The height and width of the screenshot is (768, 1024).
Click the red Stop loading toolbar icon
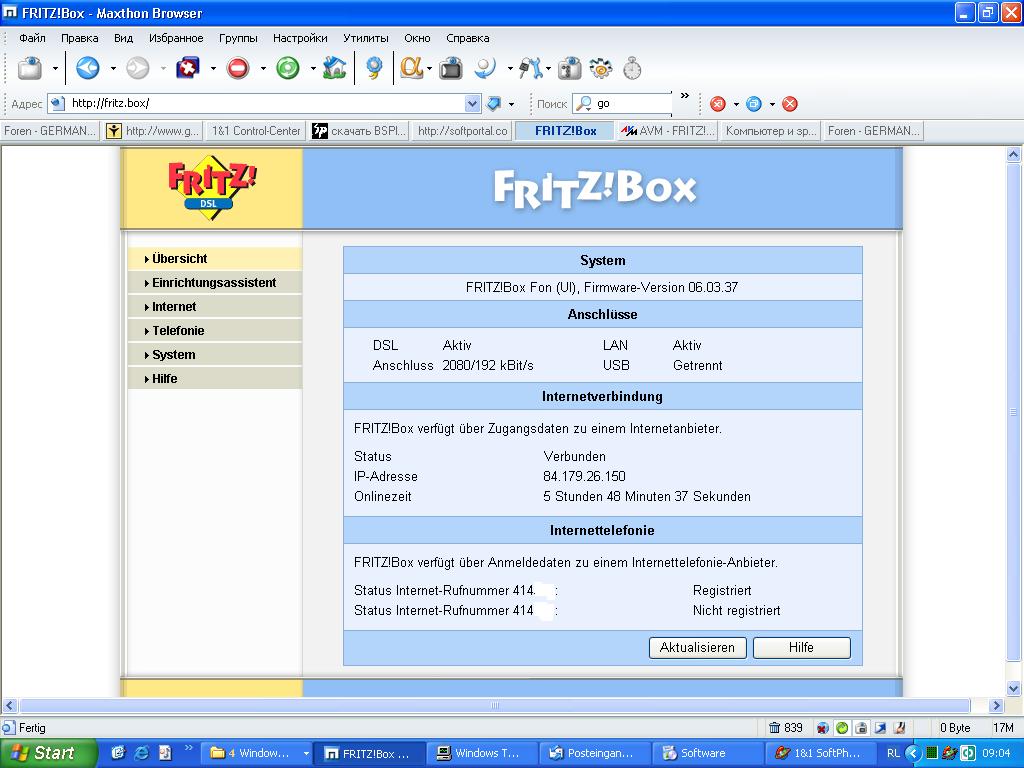click(238, 68)
